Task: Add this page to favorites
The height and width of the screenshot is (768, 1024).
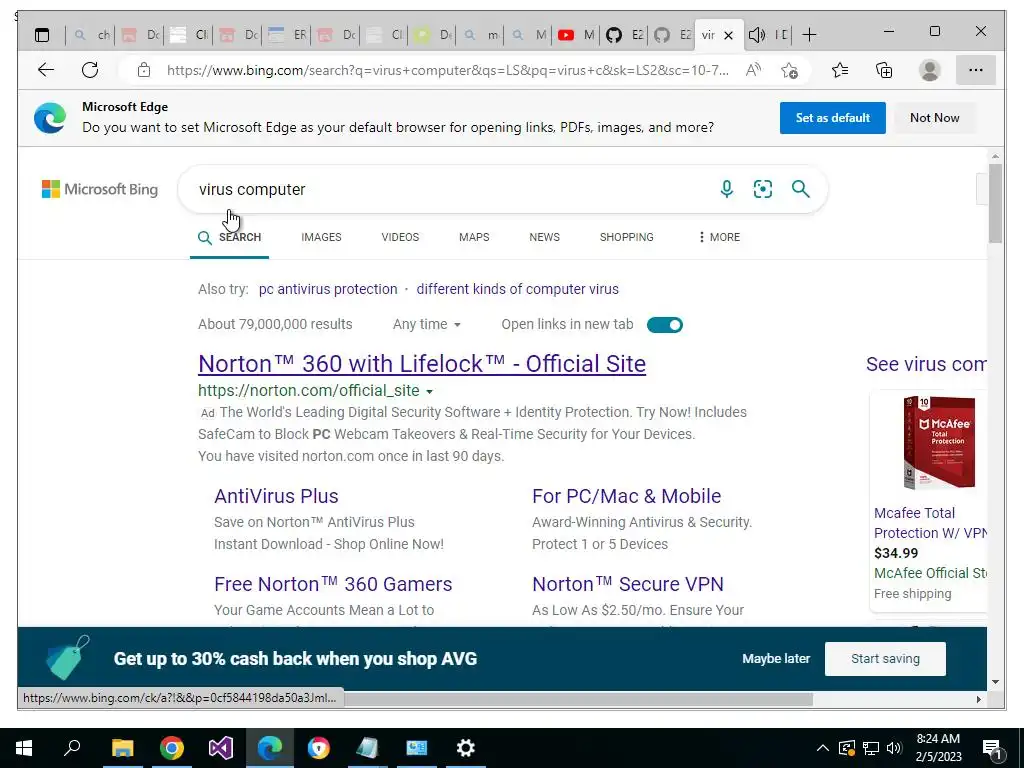Action: pos(790,70)
